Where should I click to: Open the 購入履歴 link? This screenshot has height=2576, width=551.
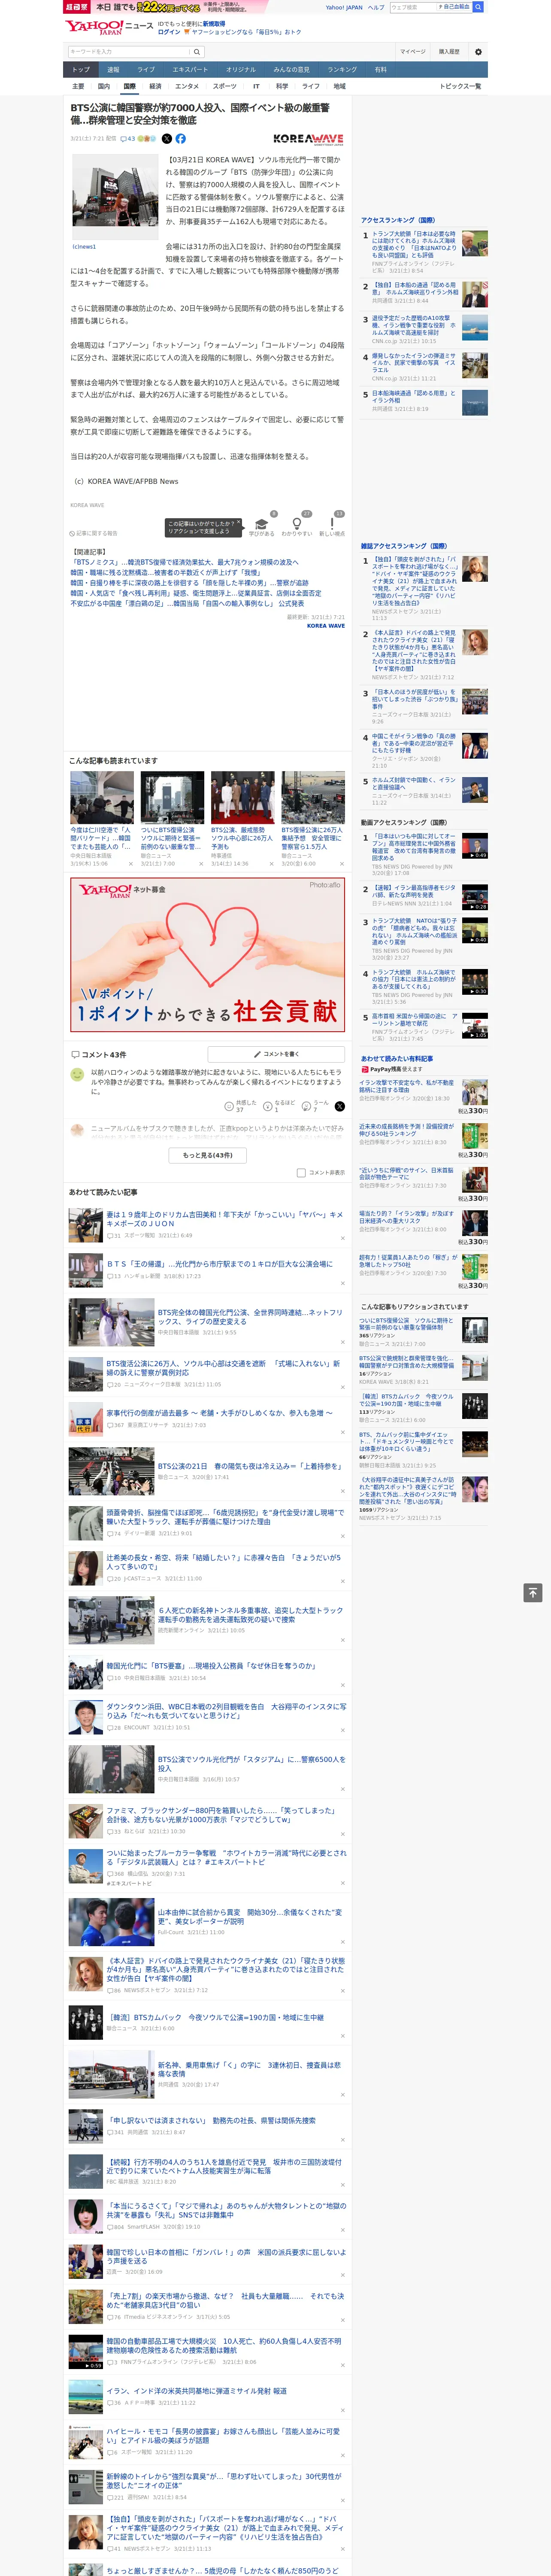(x=449, y=52)
